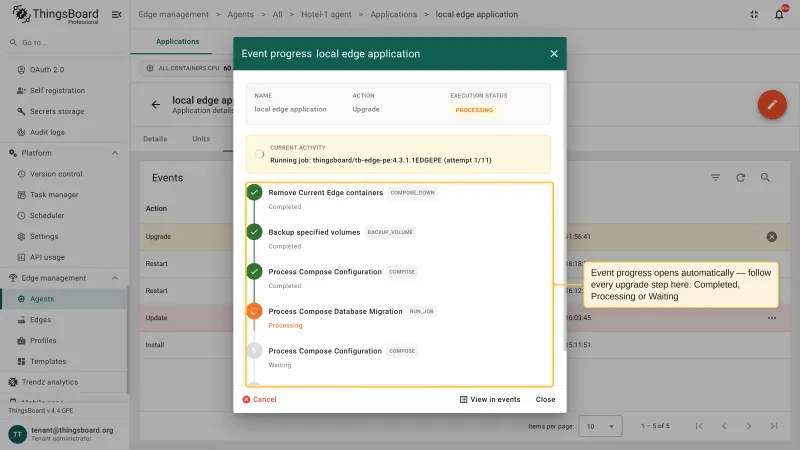This screenshot has height=450, width=800.
Task: Go to Agents breadcrumb
Action: (x=240, y=14)
